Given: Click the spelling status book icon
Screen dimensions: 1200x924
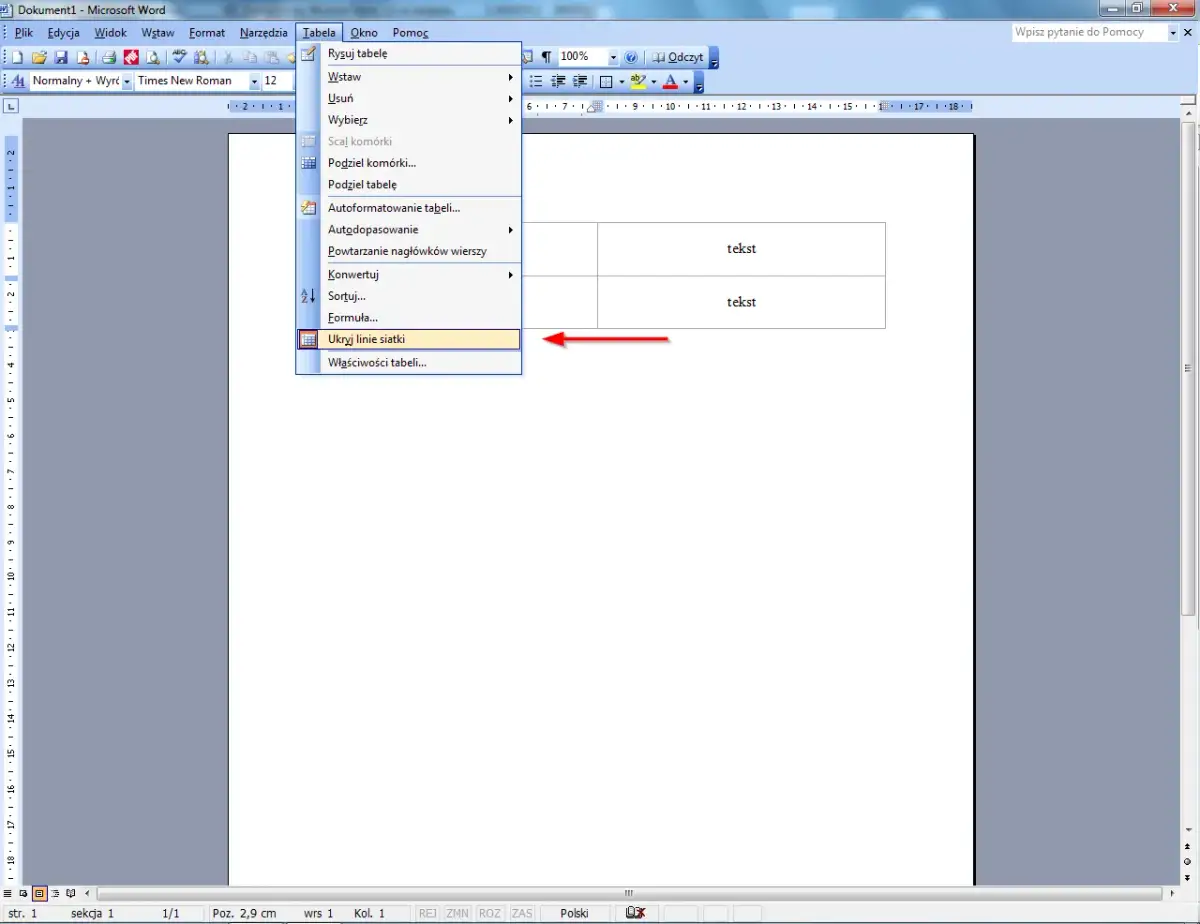Looking at the screenshot, I should coord(634,913).
